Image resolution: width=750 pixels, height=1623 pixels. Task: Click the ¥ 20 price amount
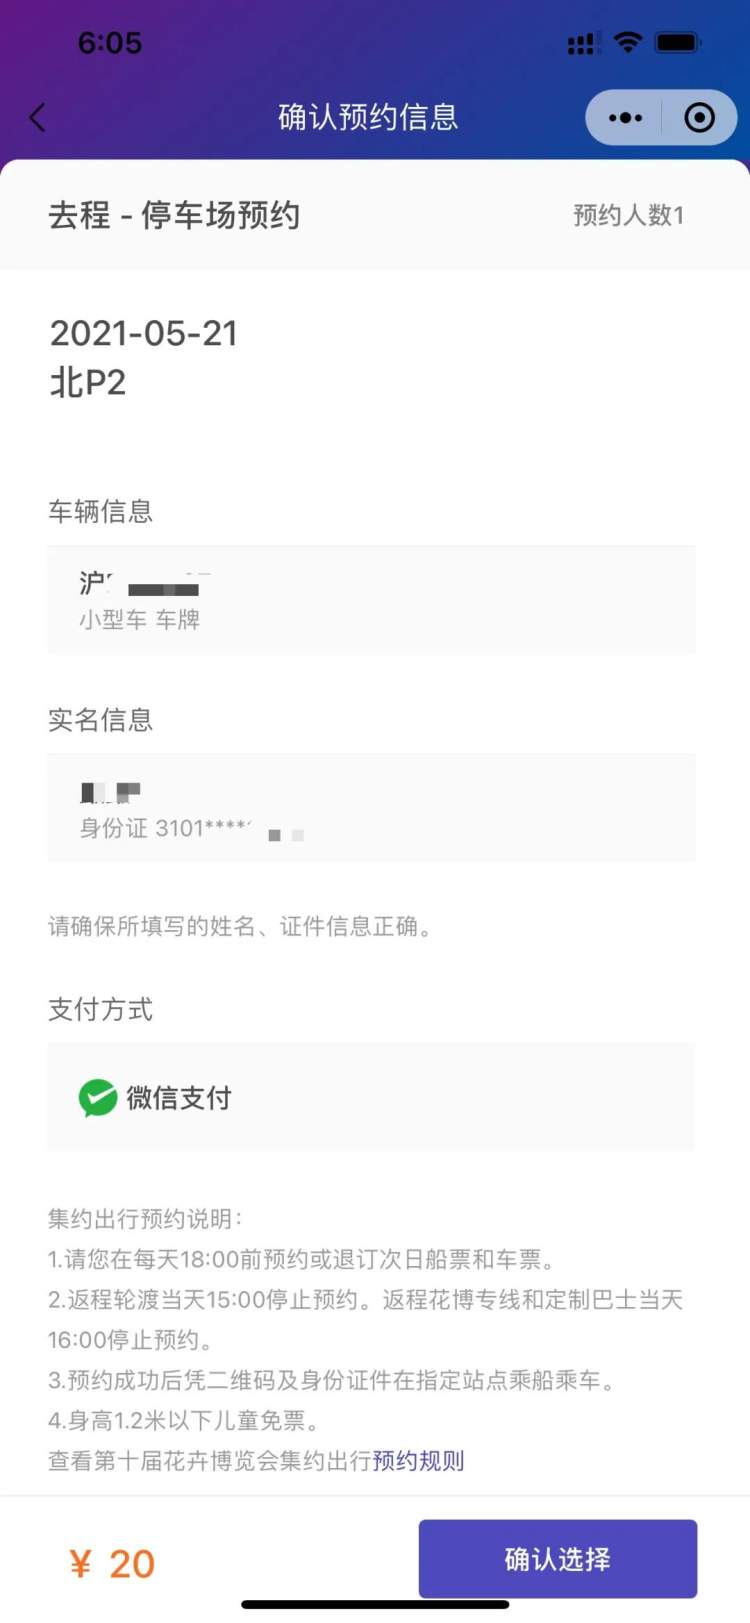112,1564
